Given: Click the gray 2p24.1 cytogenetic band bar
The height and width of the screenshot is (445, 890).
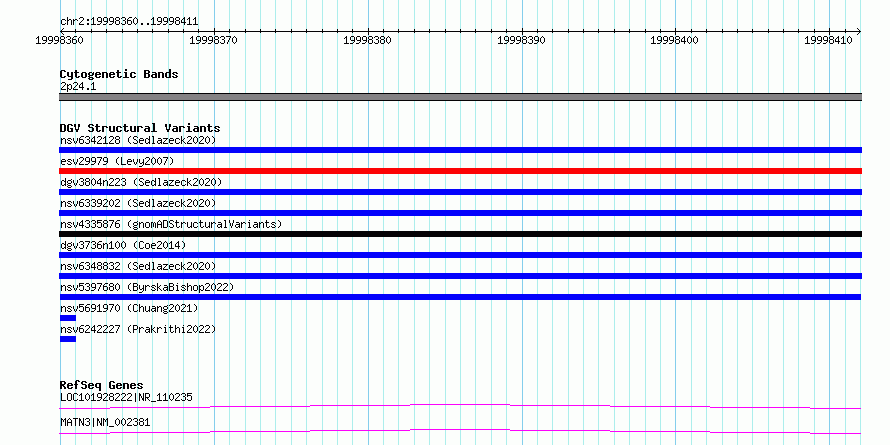Looking at the screenshot, I should click(x=460, y=97).
